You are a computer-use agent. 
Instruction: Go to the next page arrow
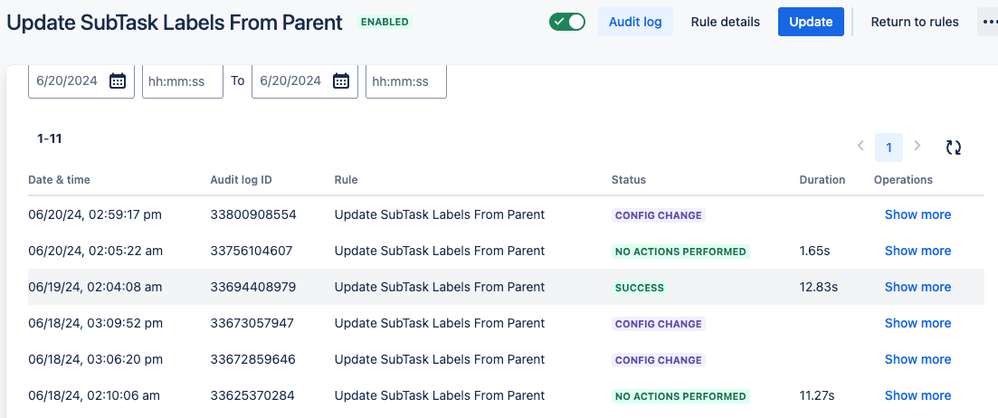pyautogui.click(x=918, y=146)
